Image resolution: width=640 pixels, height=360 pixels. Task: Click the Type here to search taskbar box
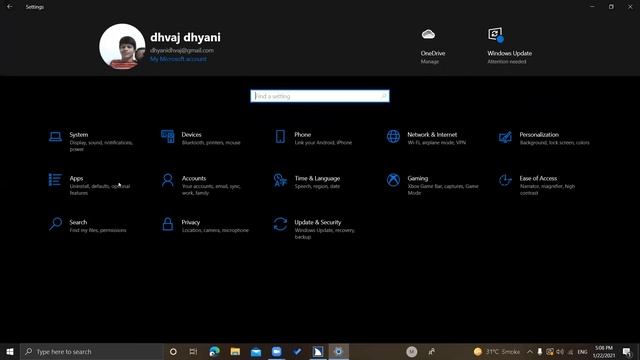click(92, 351)
